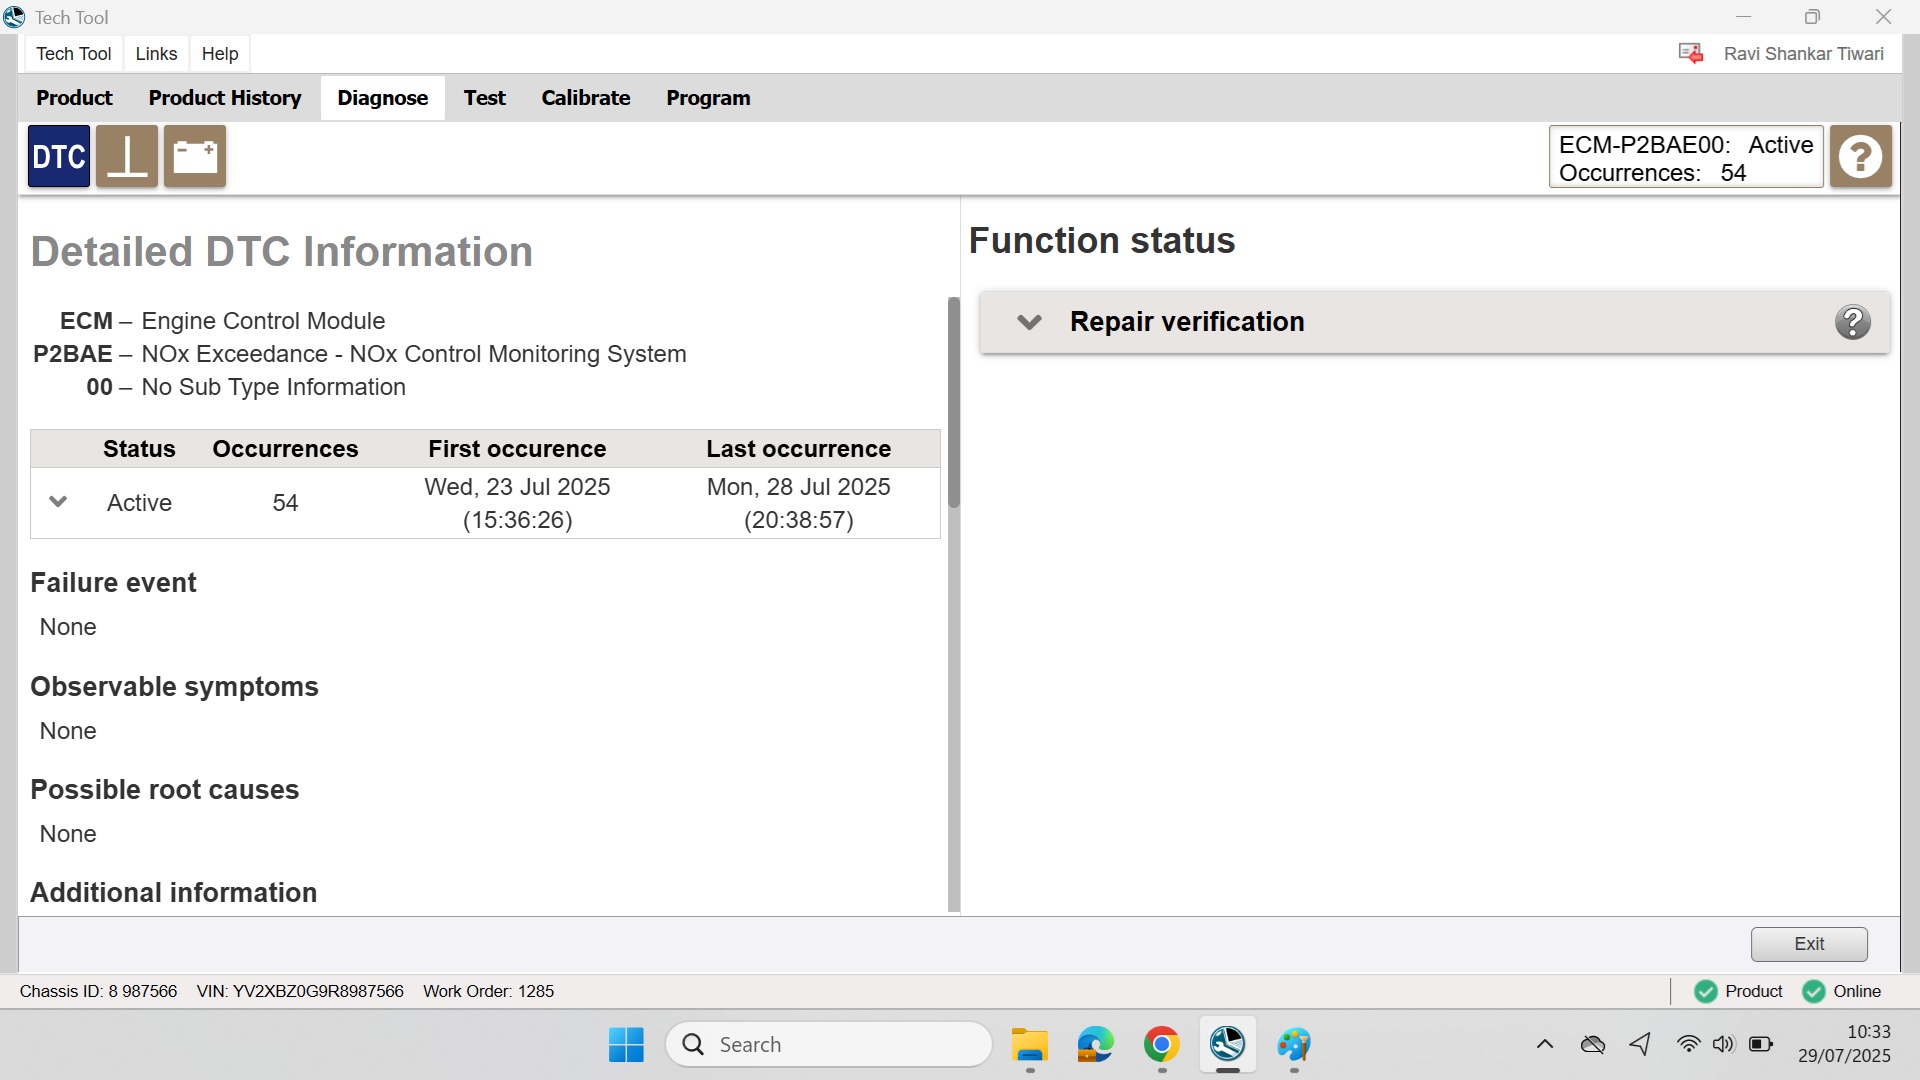Open the Links menu
Screen dimensions: 1920x1080
tap(156, 54)
